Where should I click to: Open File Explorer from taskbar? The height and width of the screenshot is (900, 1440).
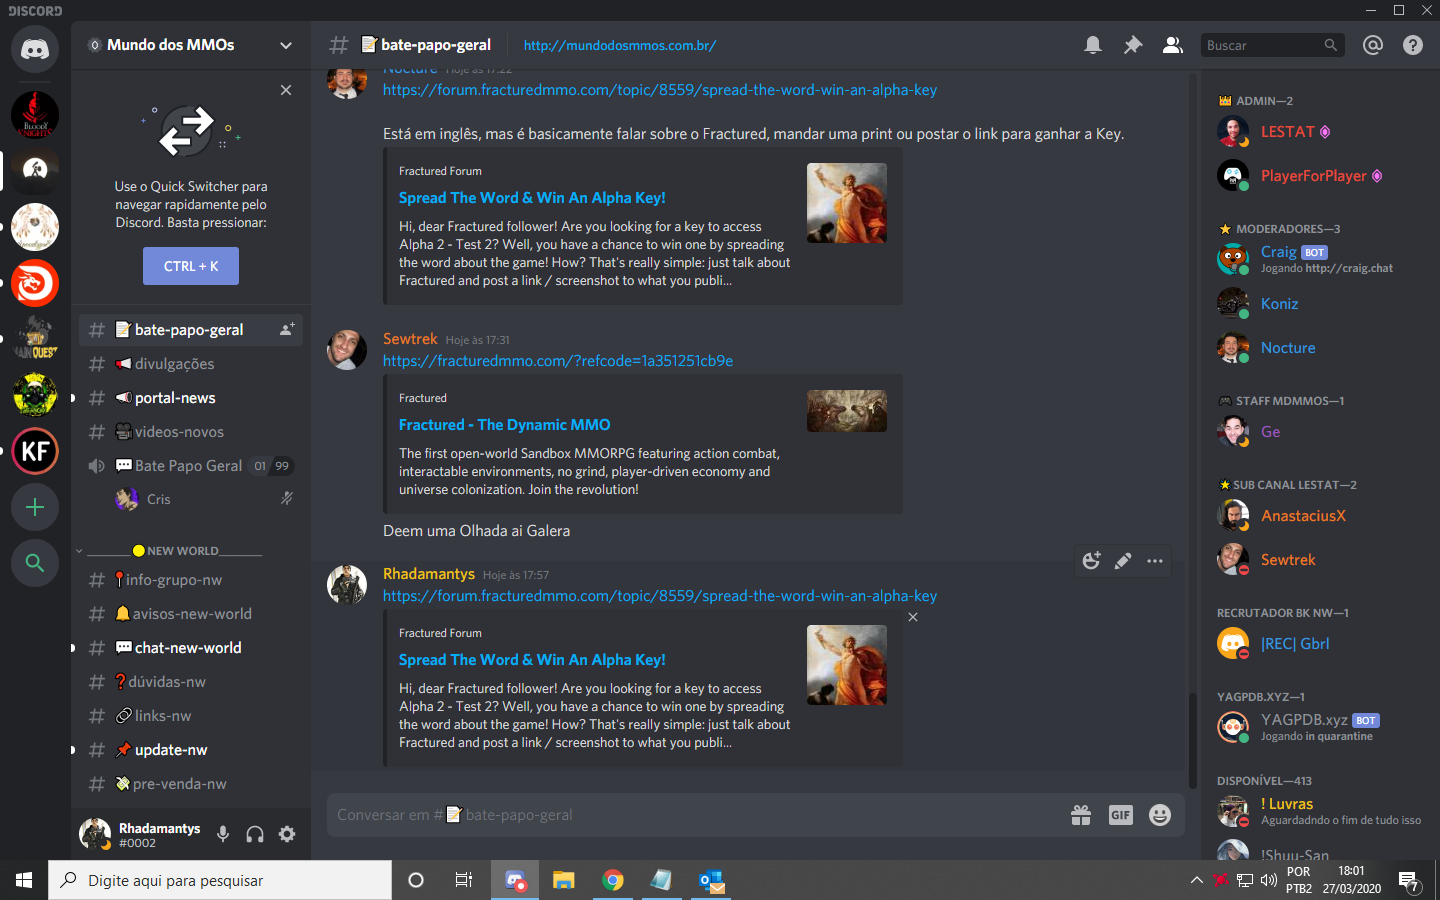(564, 880)
